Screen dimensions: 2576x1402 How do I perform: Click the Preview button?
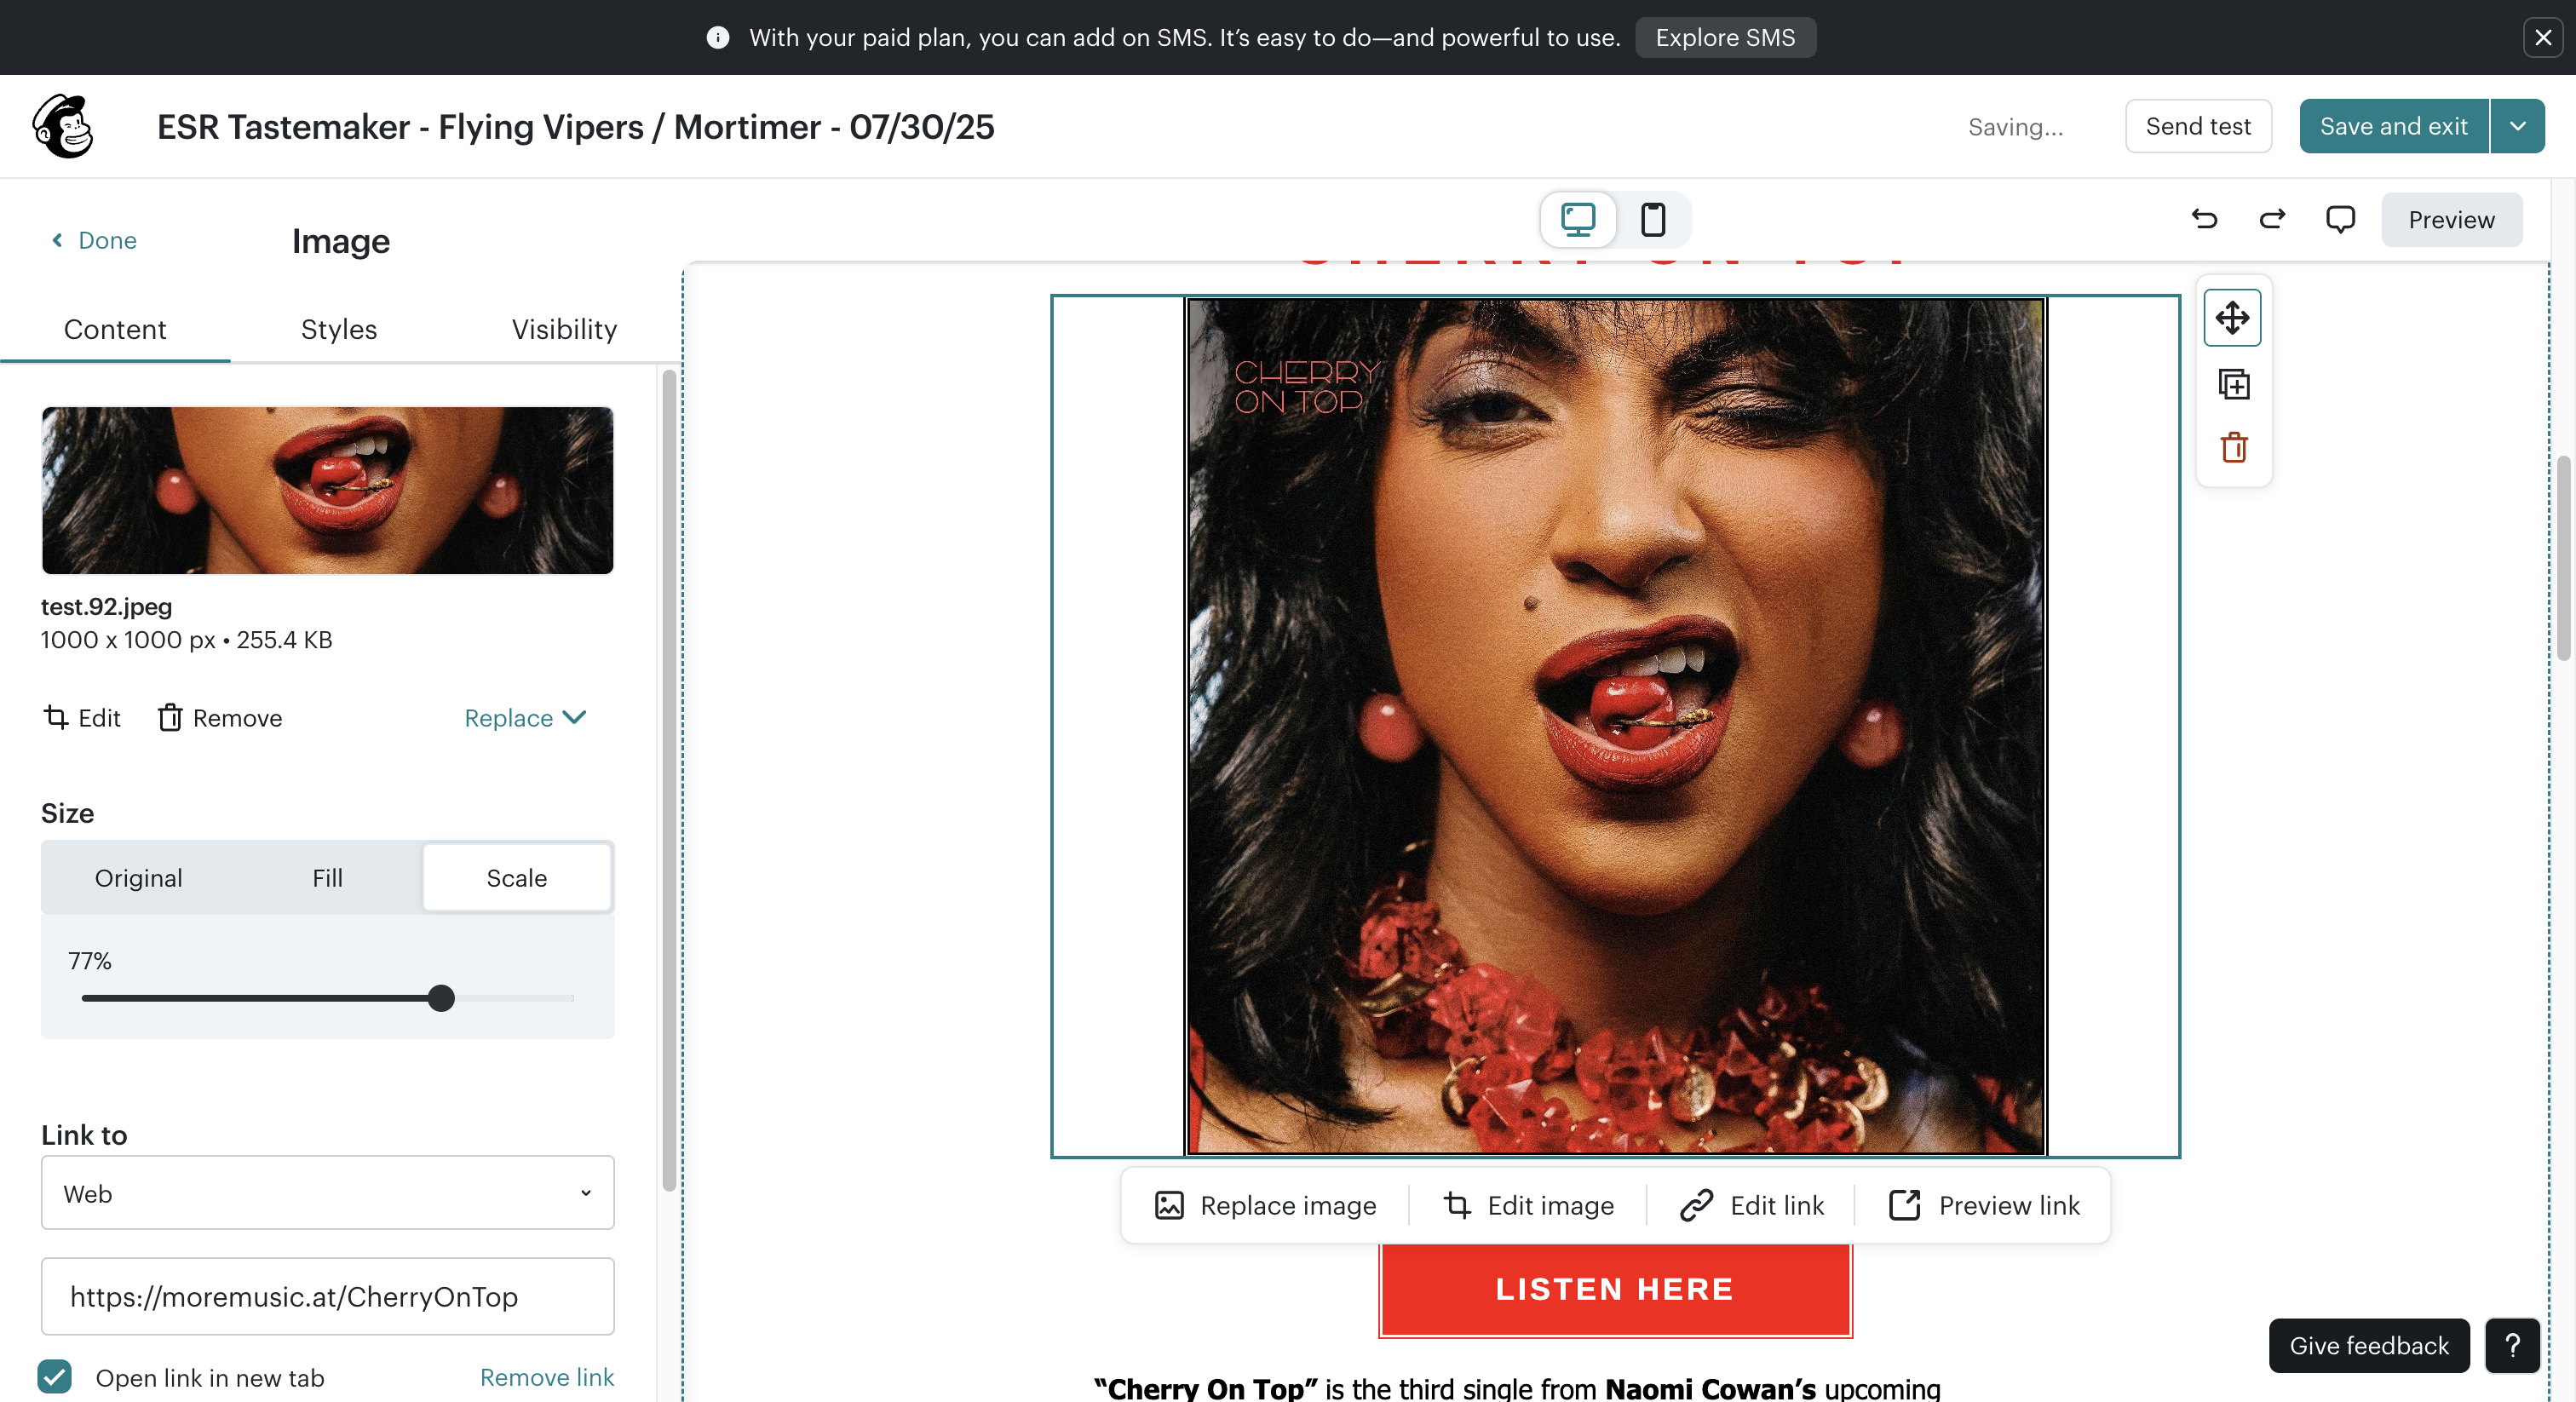pos(2451,219)
